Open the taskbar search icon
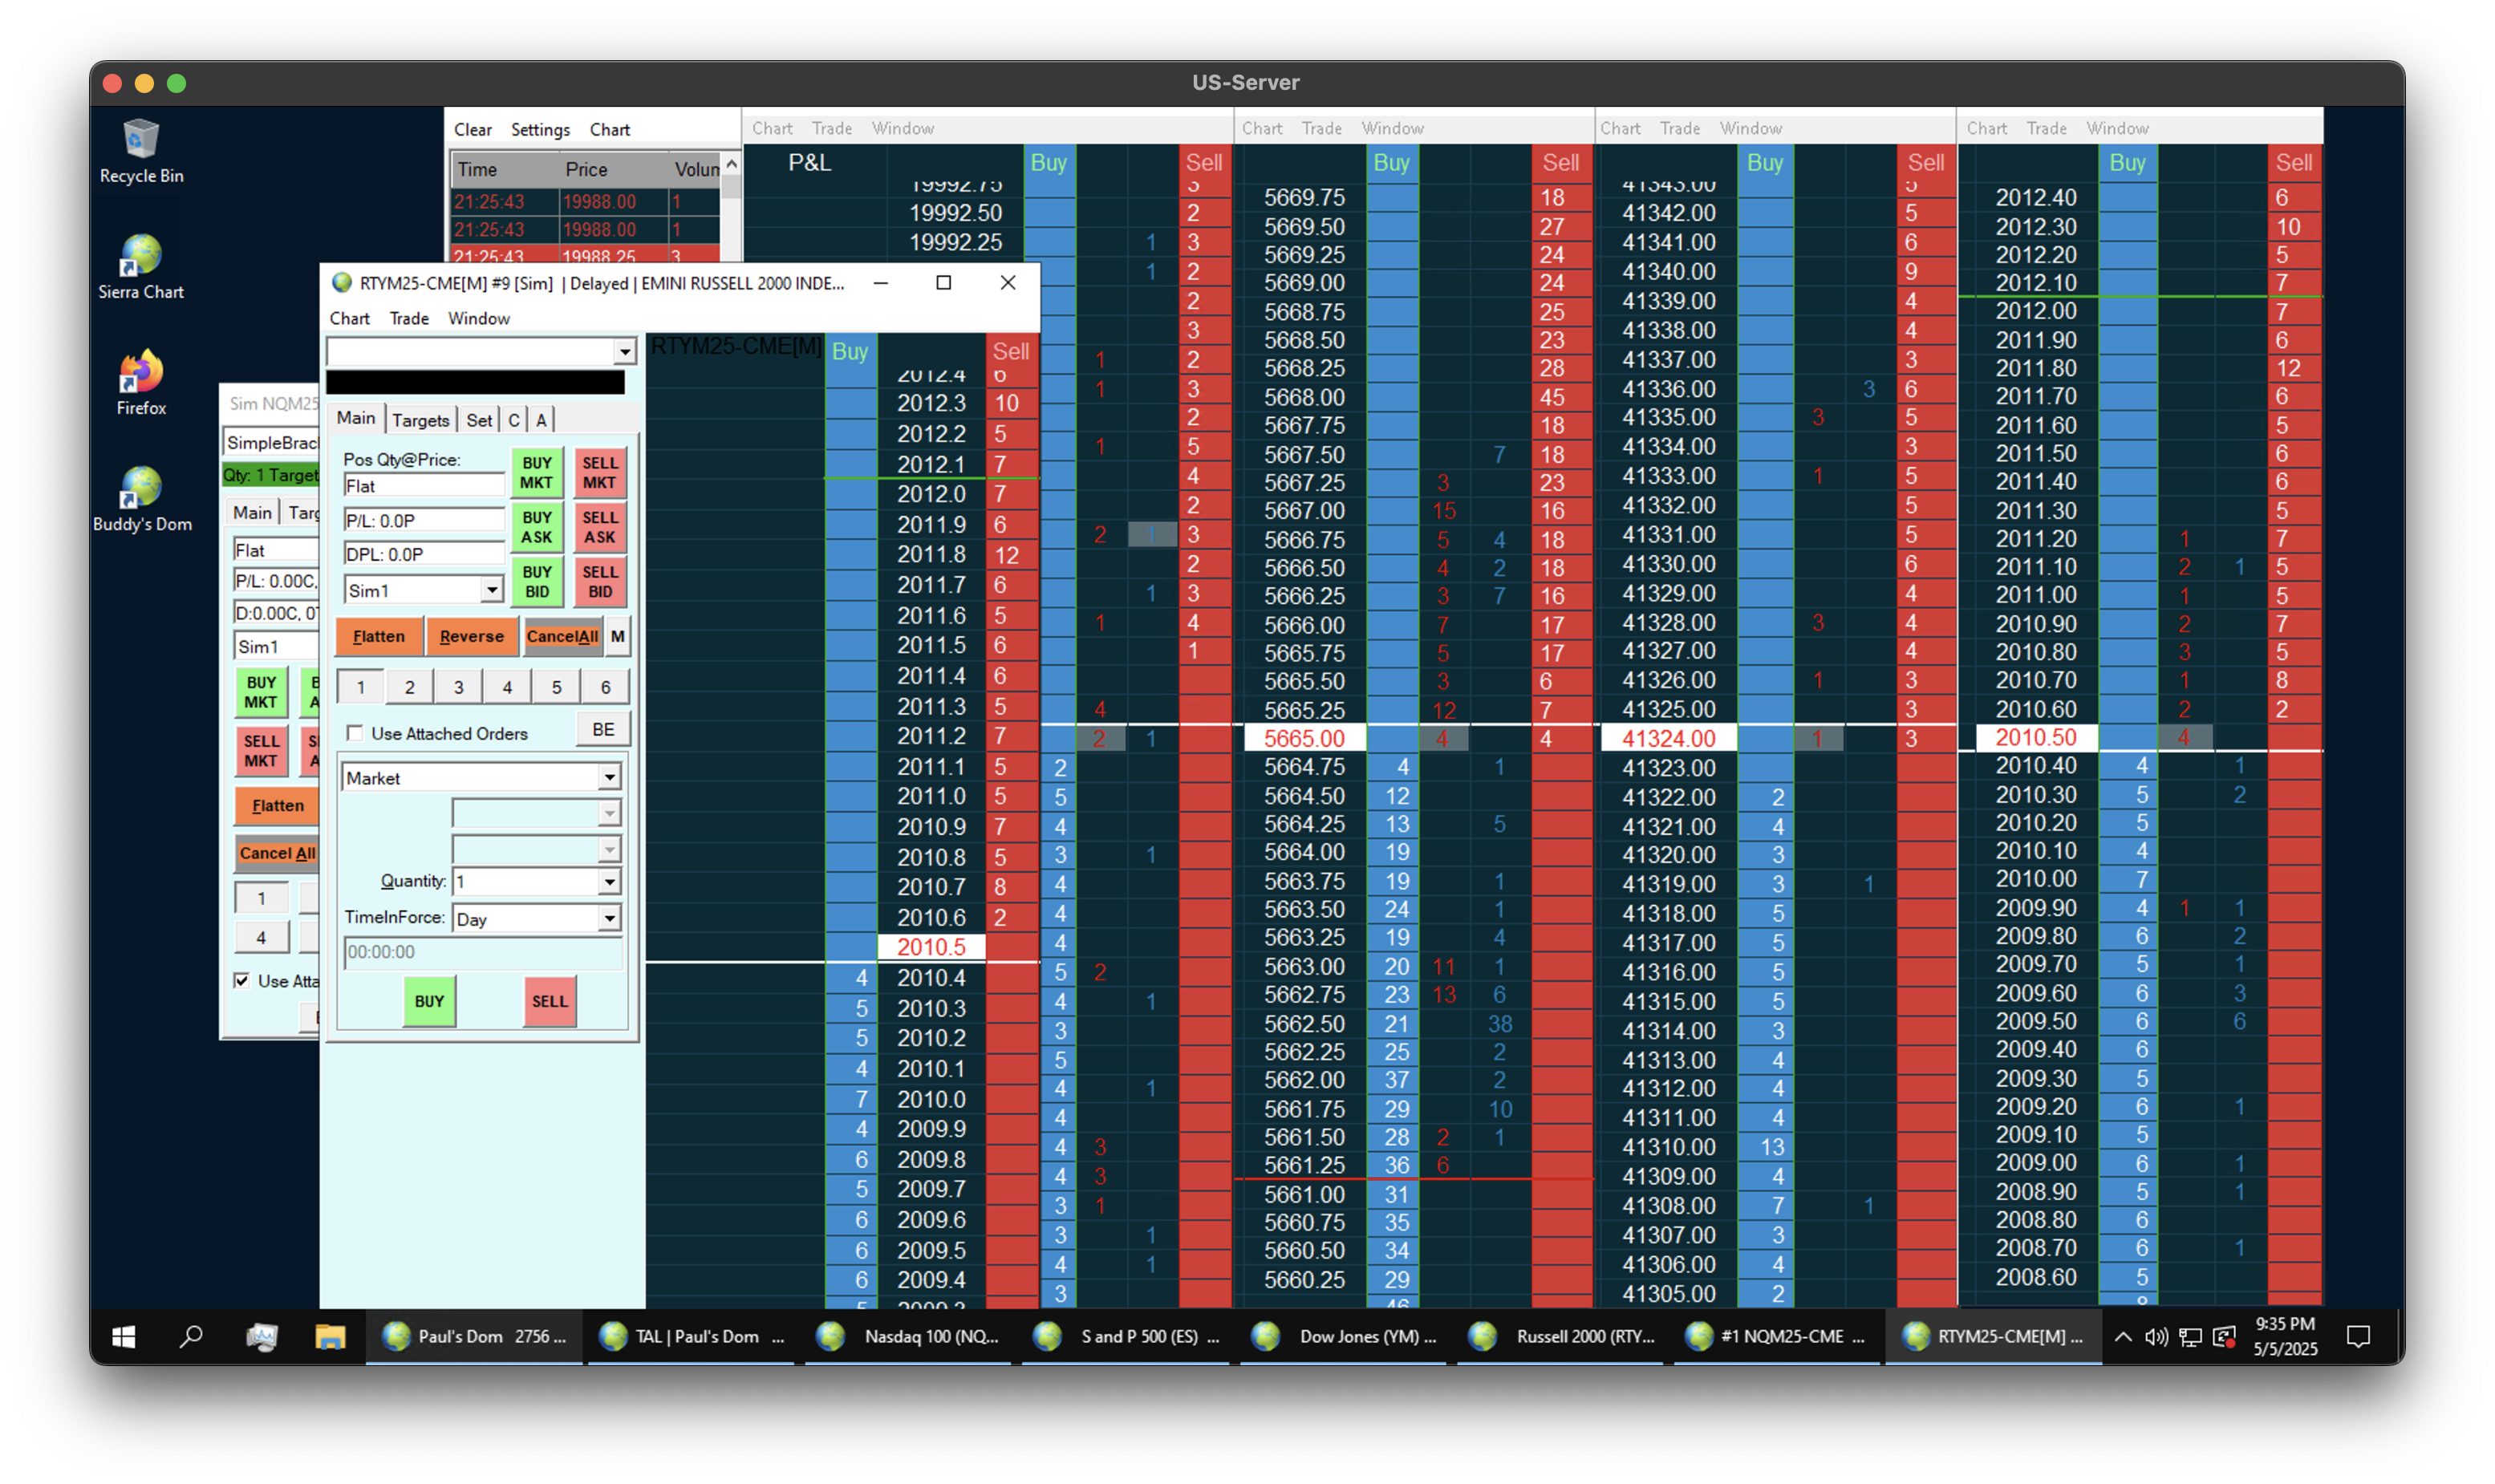The image size is (2495, 1484). click(191, 1337)
